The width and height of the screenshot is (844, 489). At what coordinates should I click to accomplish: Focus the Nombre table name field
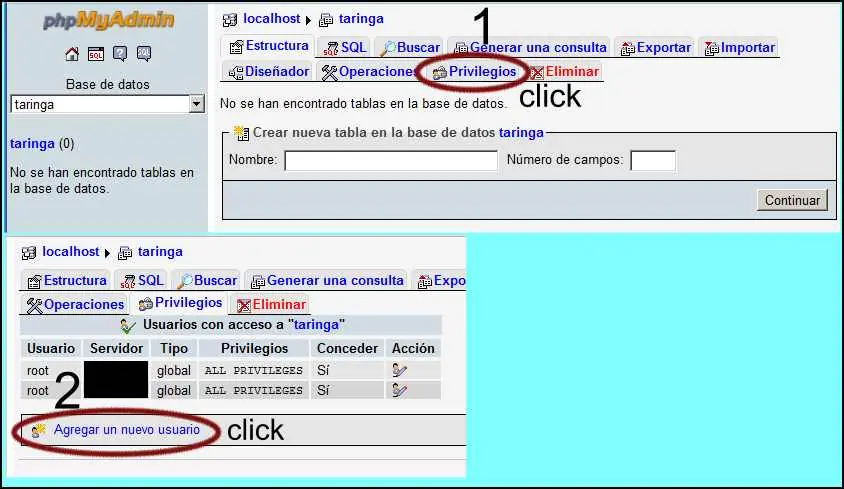[x=391, y=160]
